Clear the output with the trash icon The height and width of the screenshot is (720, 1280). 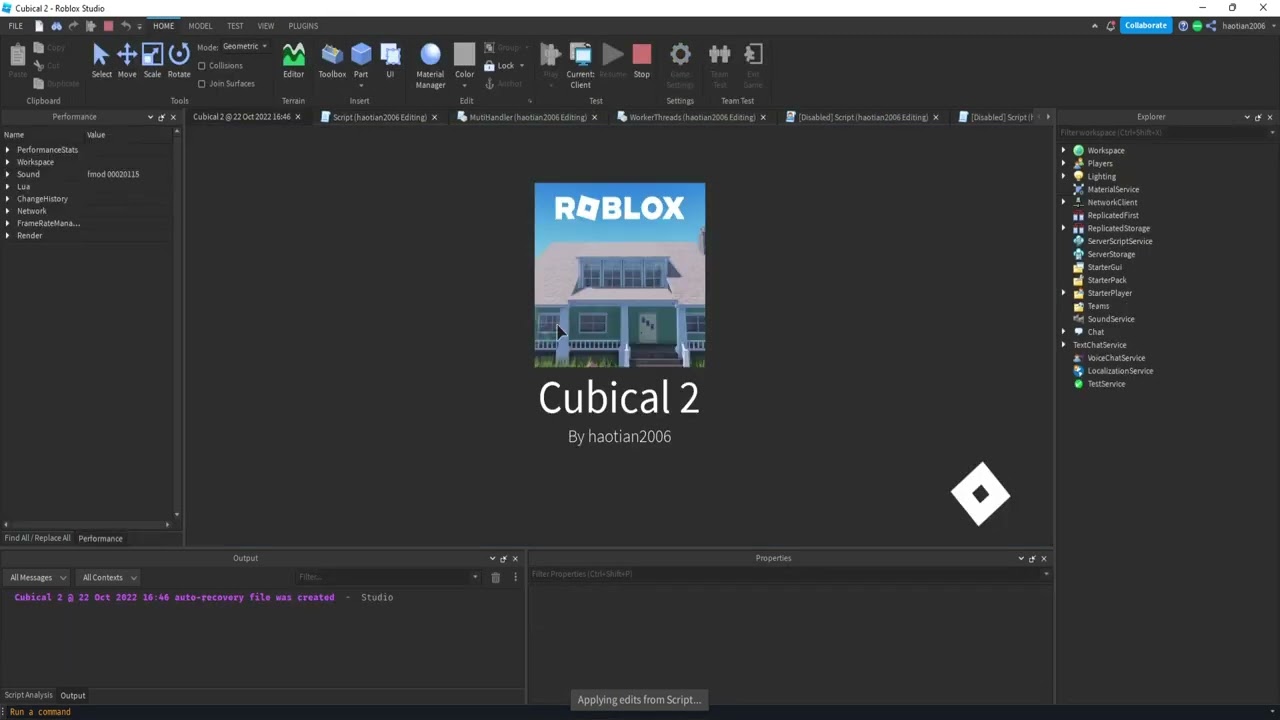495,577
